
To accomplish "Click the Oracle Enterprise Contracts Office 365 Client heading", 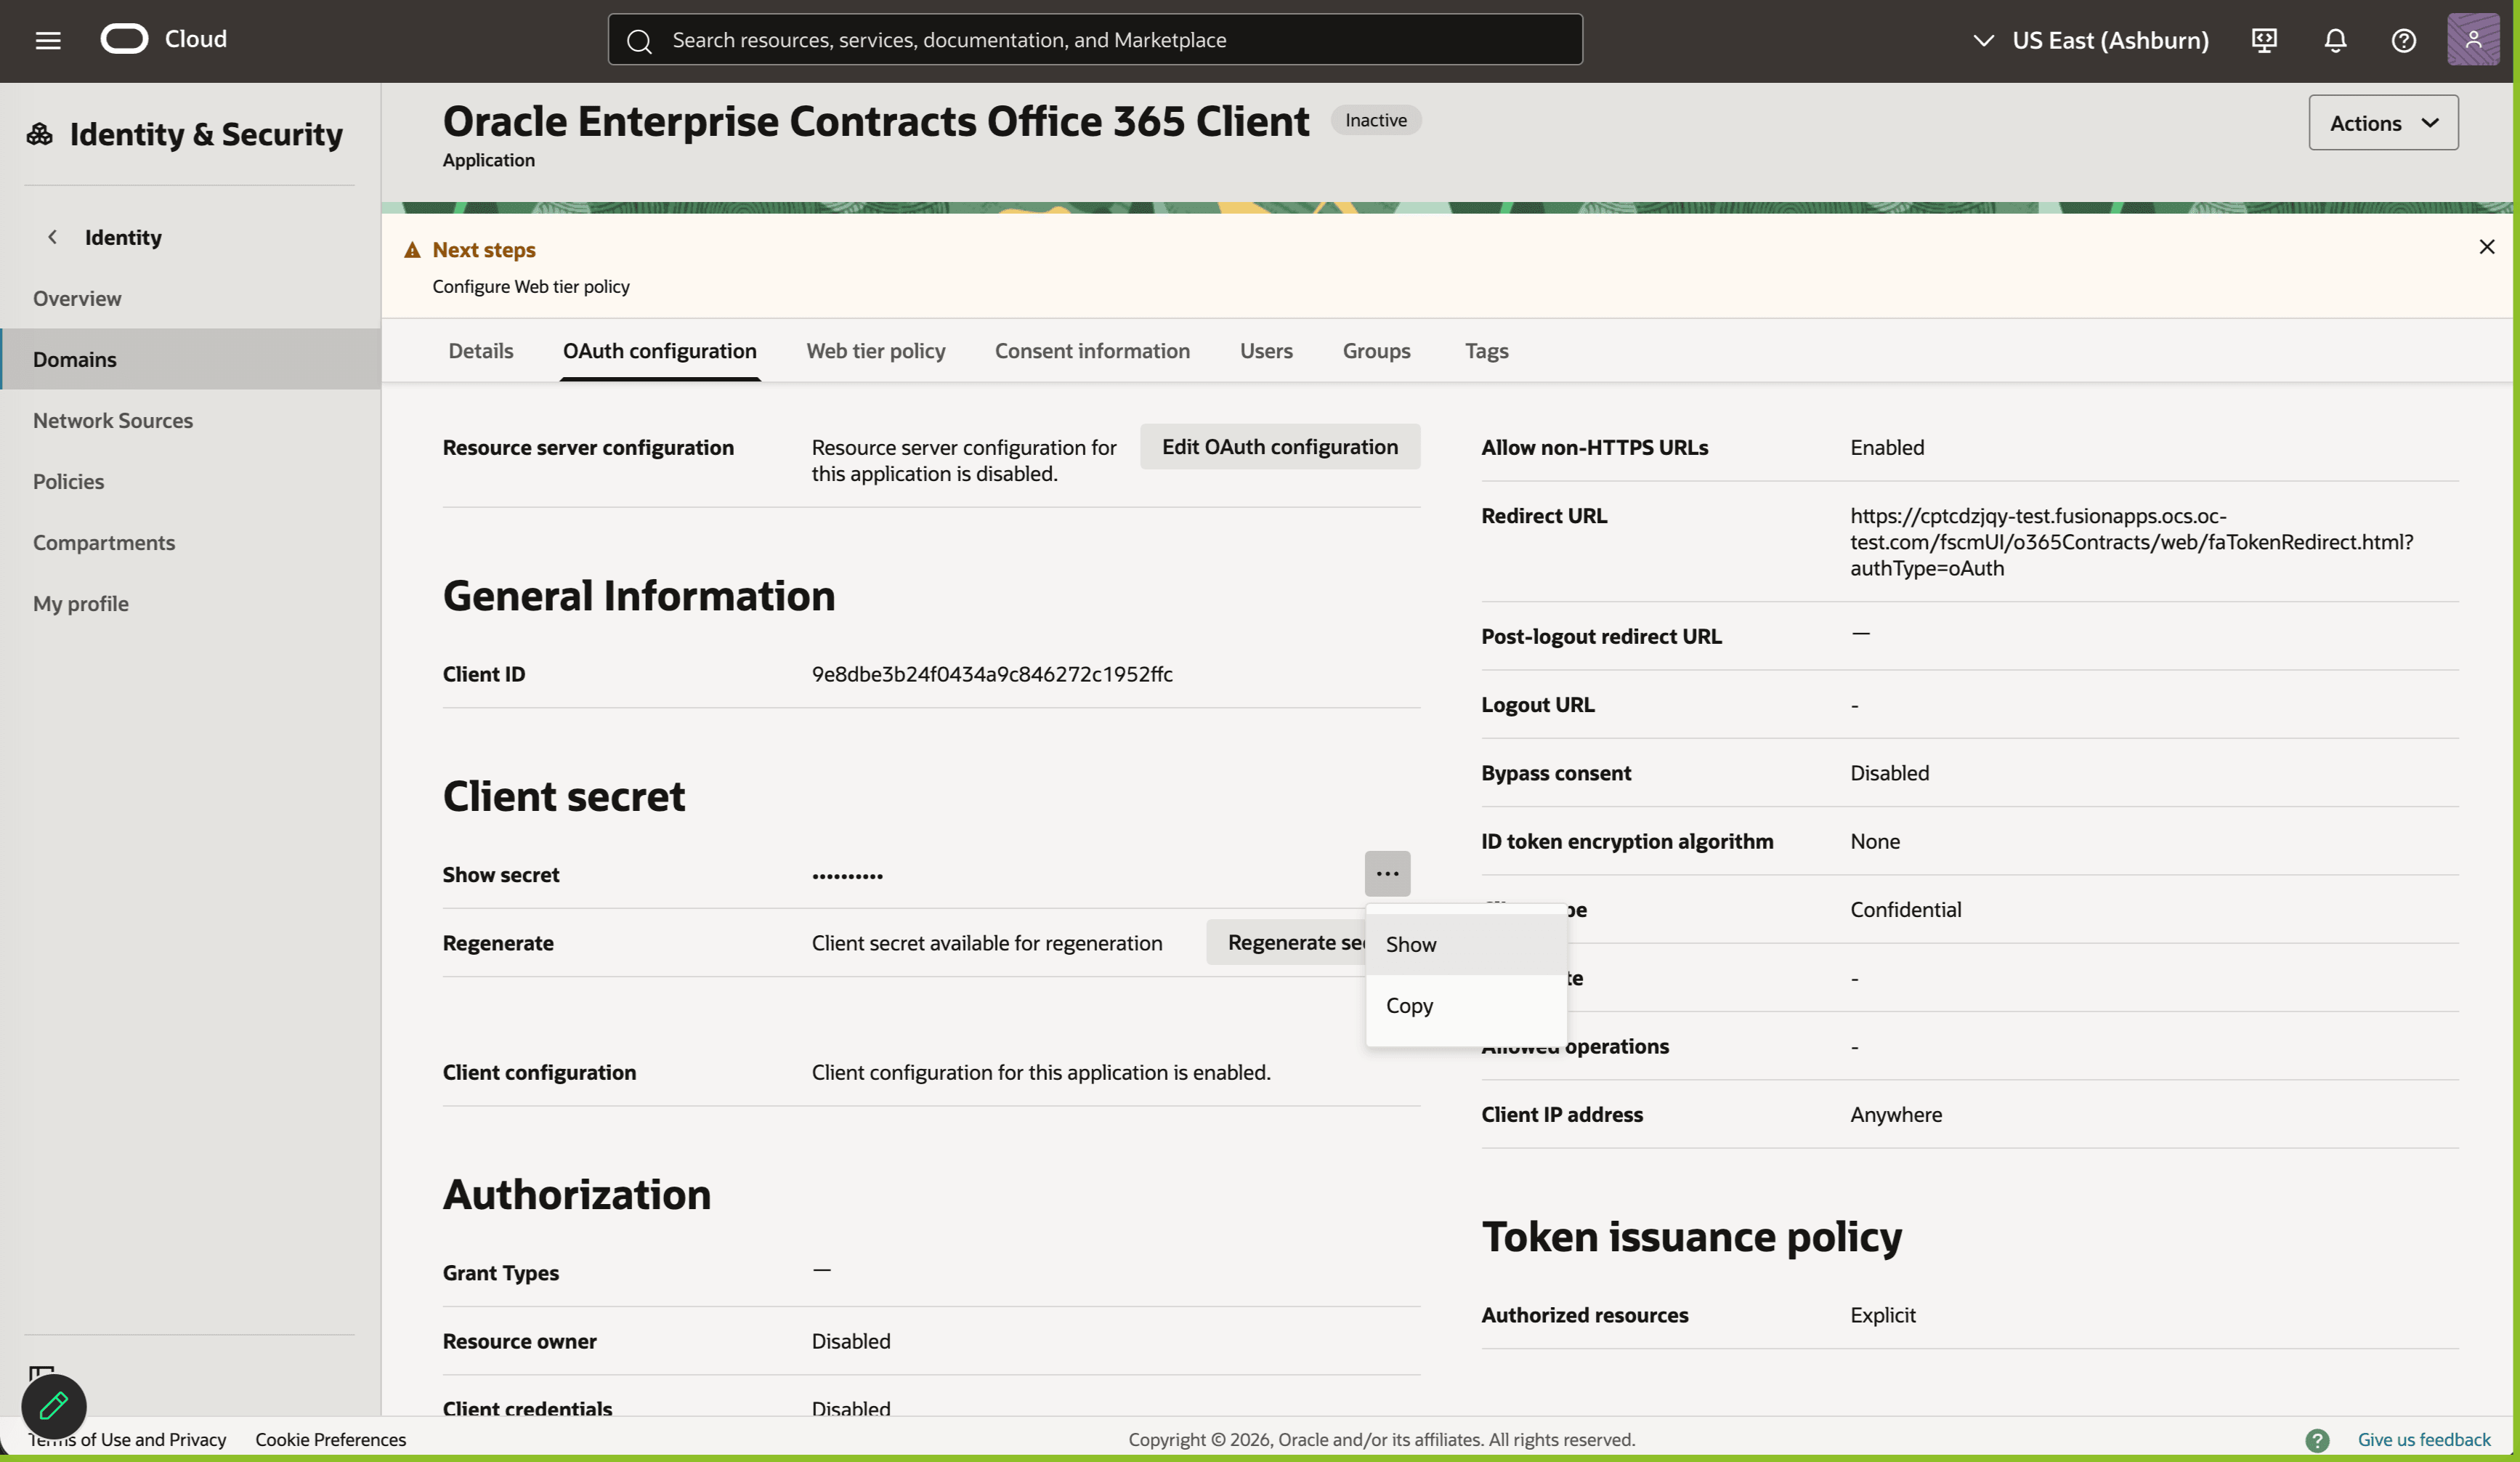I will (x=876, y=121).
